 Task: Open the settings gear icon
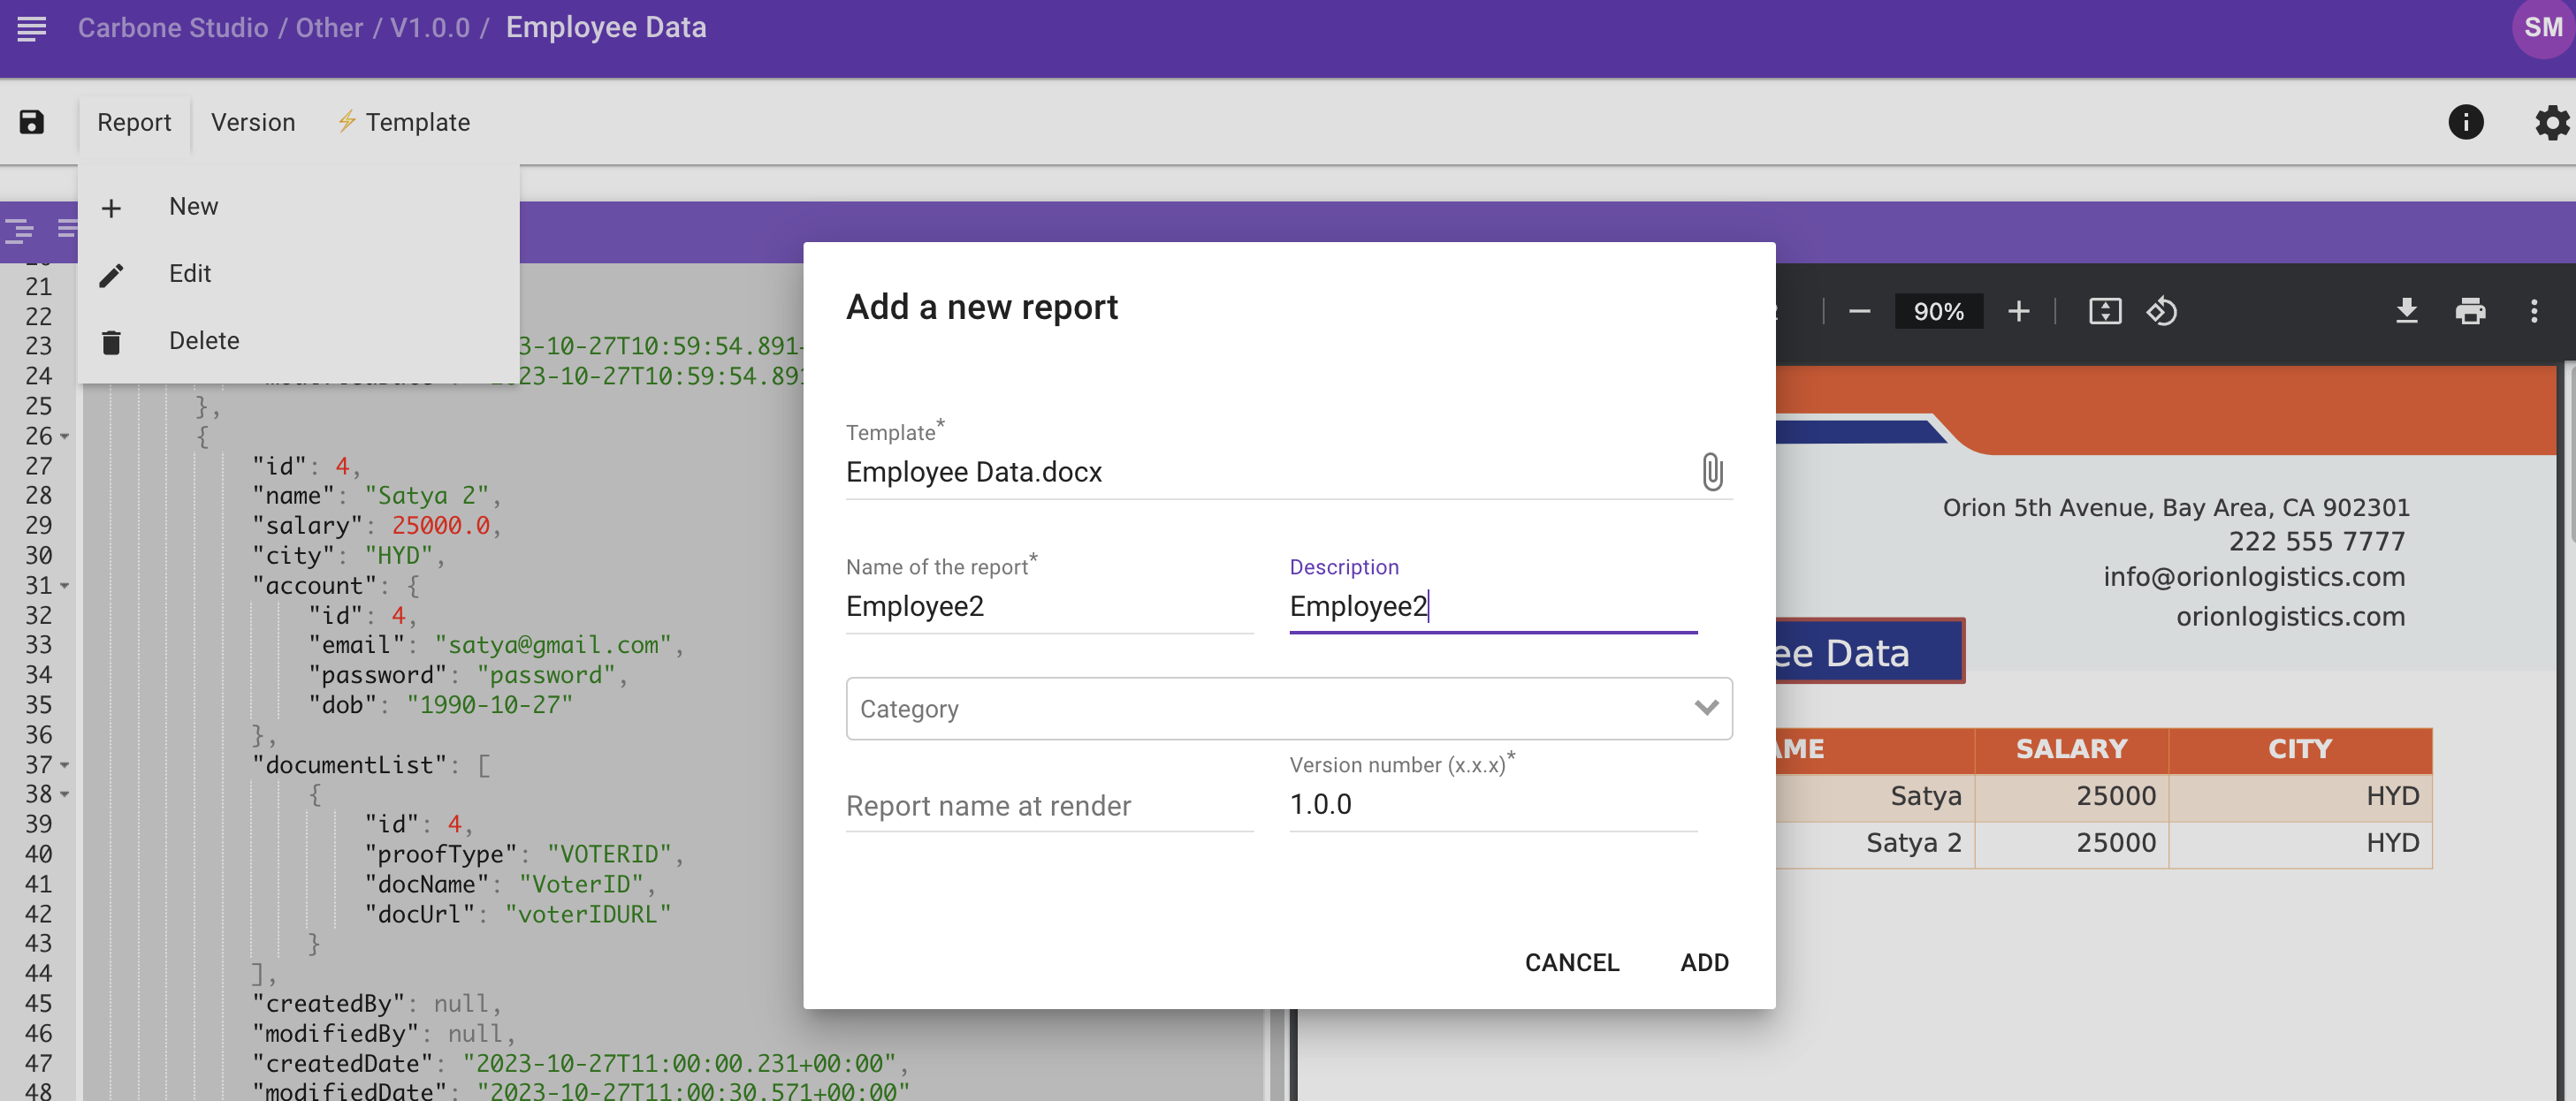tap(2551, 122)
